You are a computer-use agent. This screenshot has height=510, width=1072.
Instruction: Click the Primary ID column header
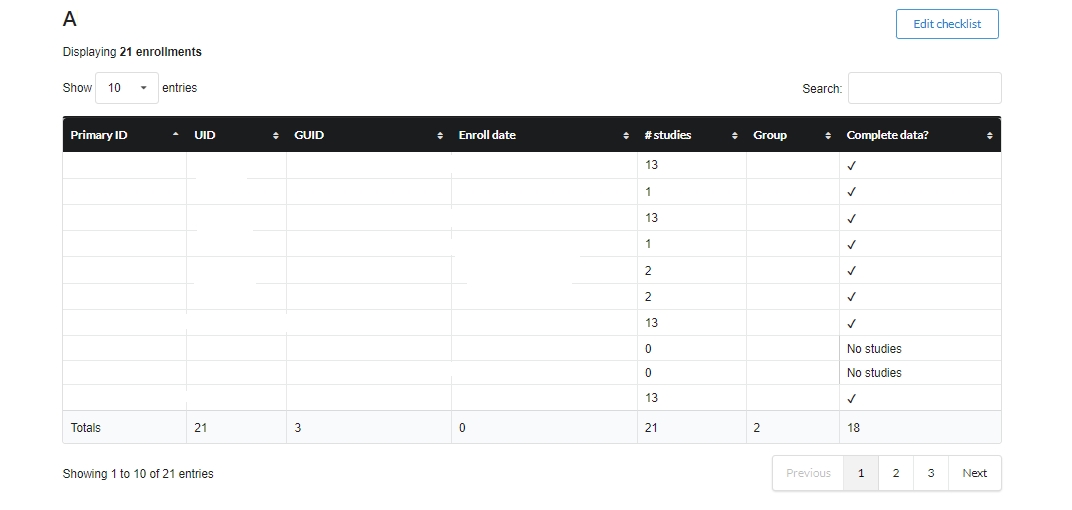[x=99, y=135]
